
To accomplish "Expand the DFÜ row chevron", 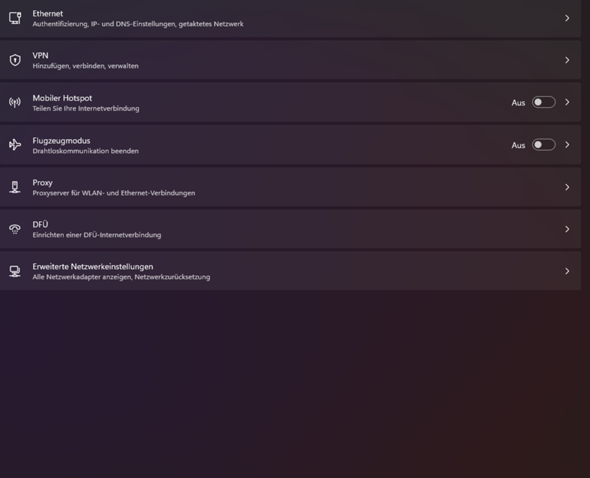I will [x=567, y=229].
